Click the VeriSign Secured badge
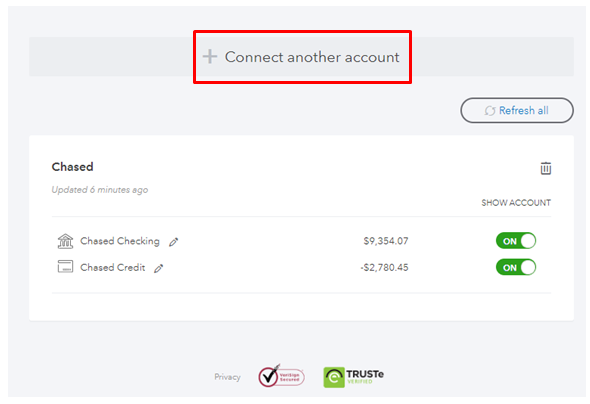The height and width of the screenshot is (404, 590). pyautogui.click(x=281, y=376)
